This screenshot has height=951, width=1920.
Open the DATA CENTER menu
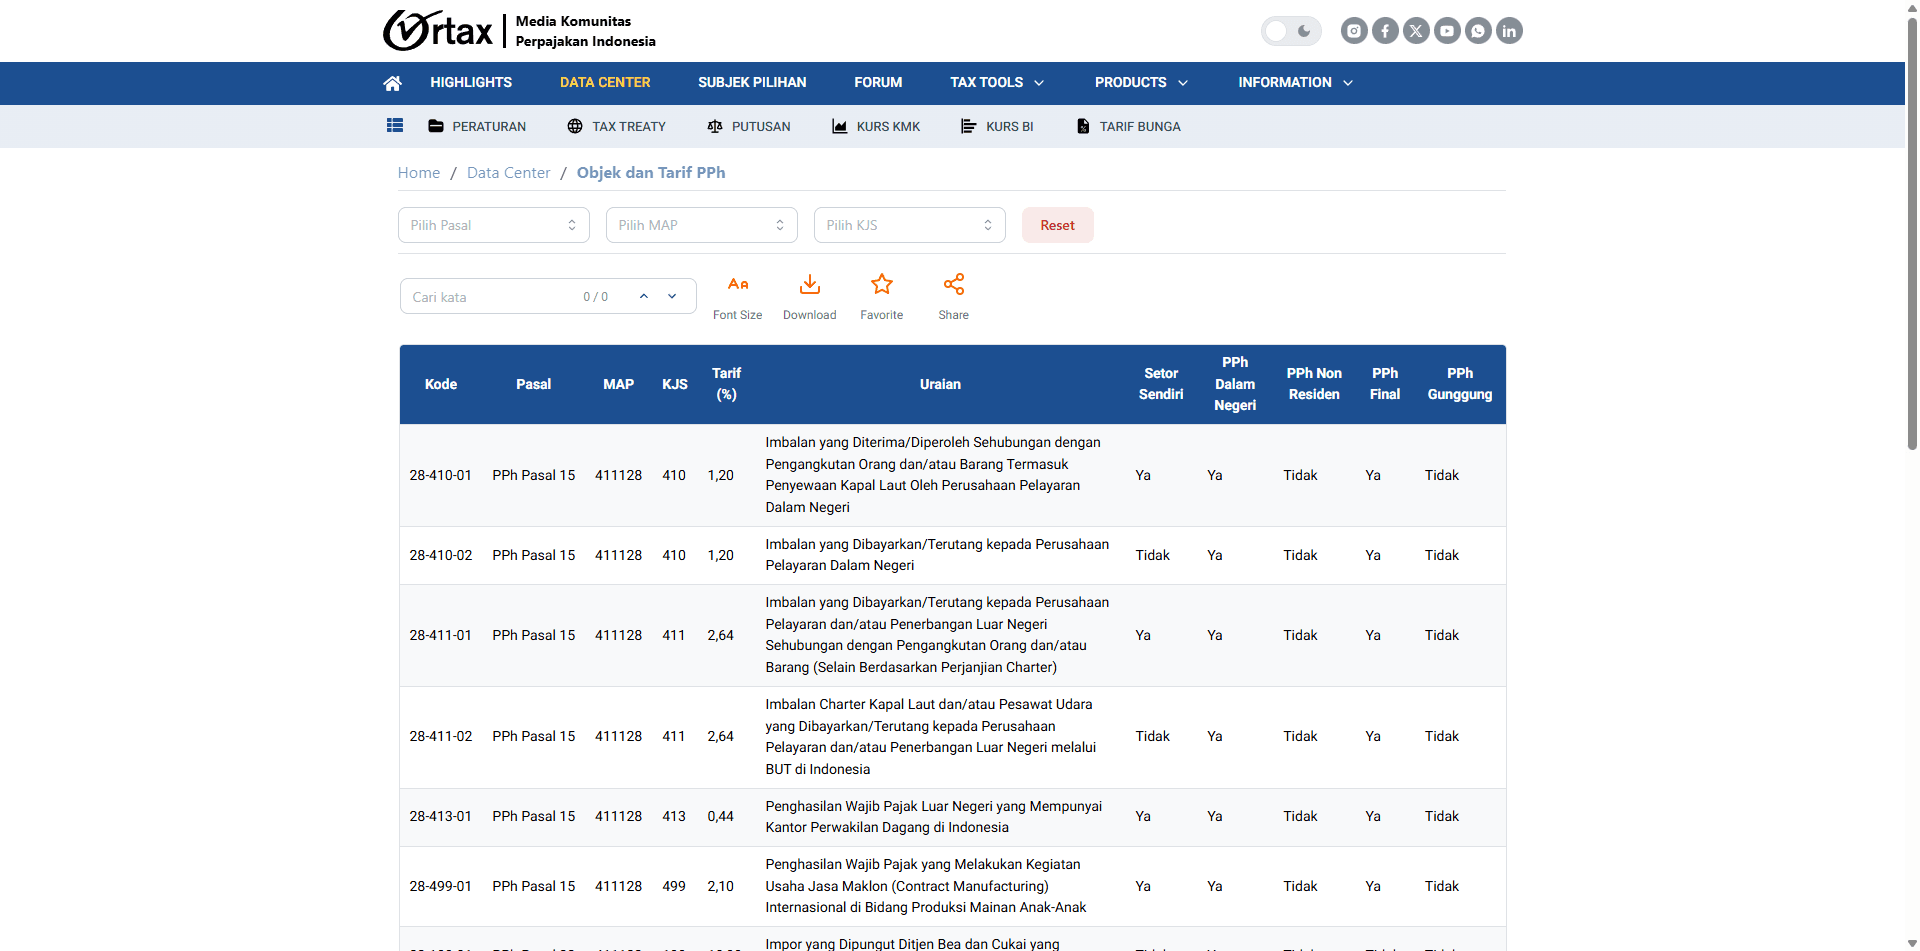pos(605,83)
